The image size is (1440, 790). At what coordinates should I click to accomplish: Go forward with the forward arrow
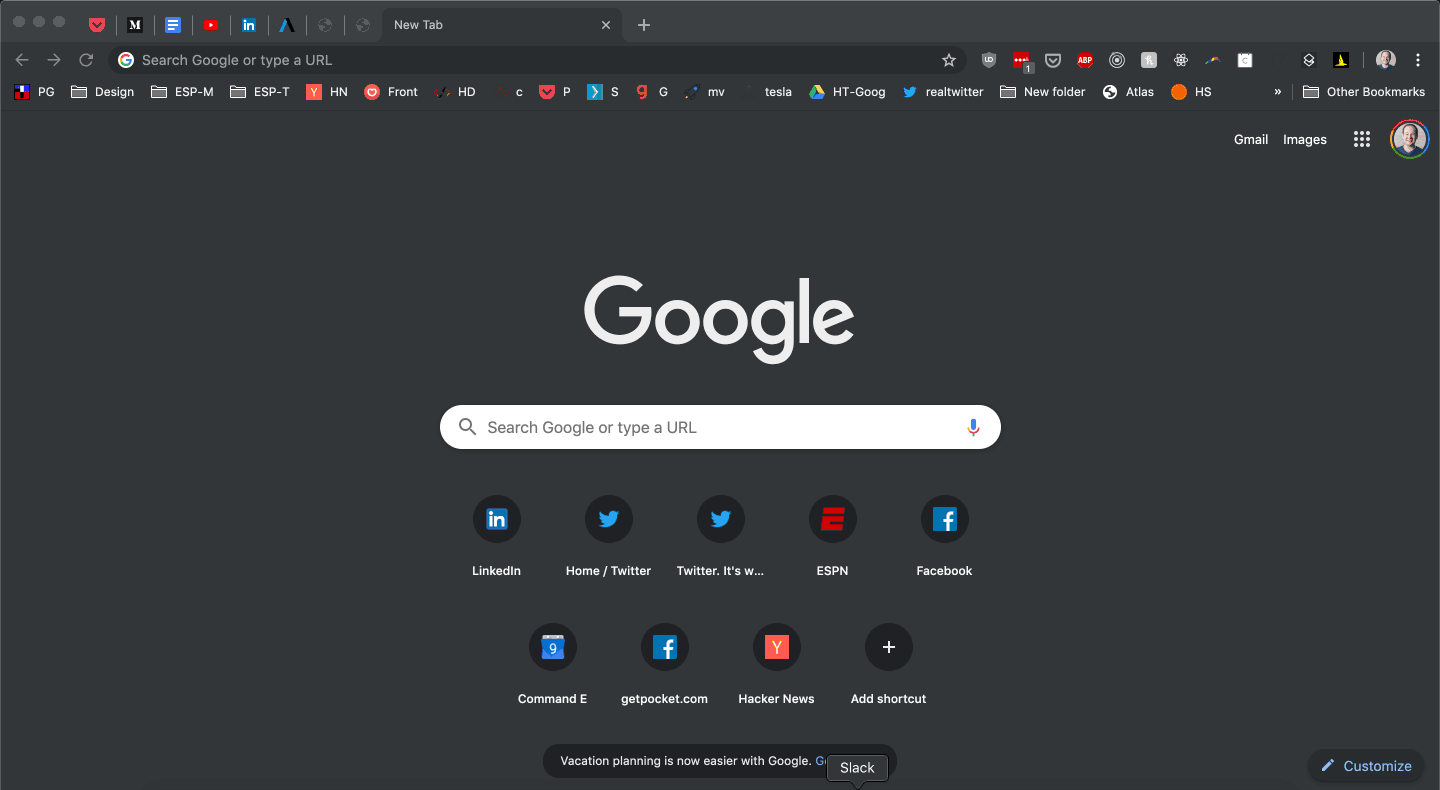coord(54,60)
